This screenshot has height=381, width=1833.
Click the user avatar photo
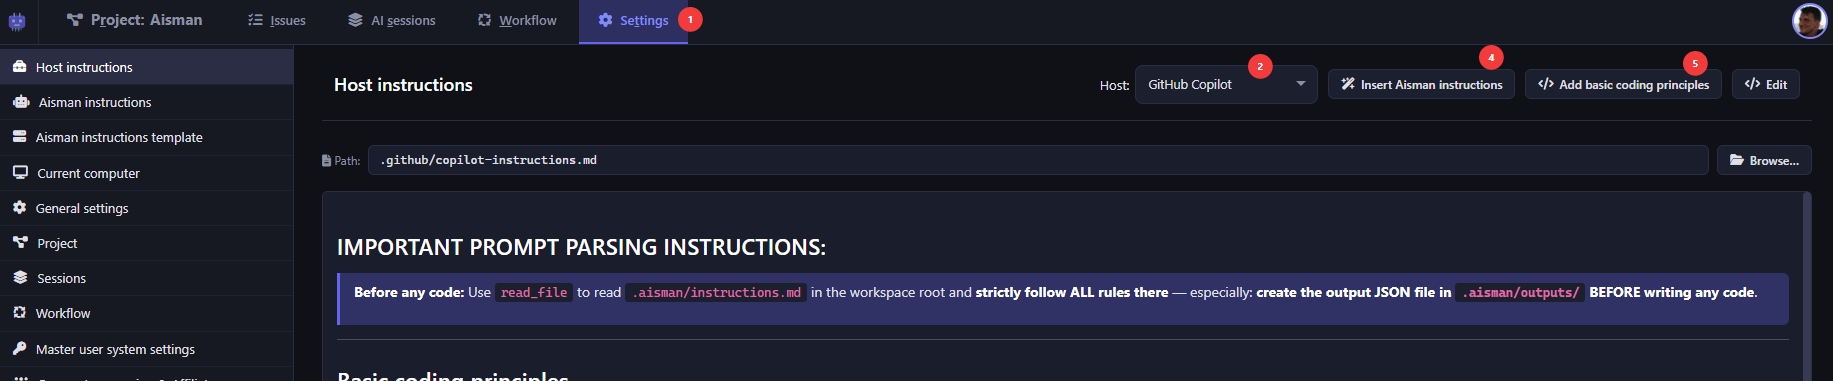coord(1809,21)
